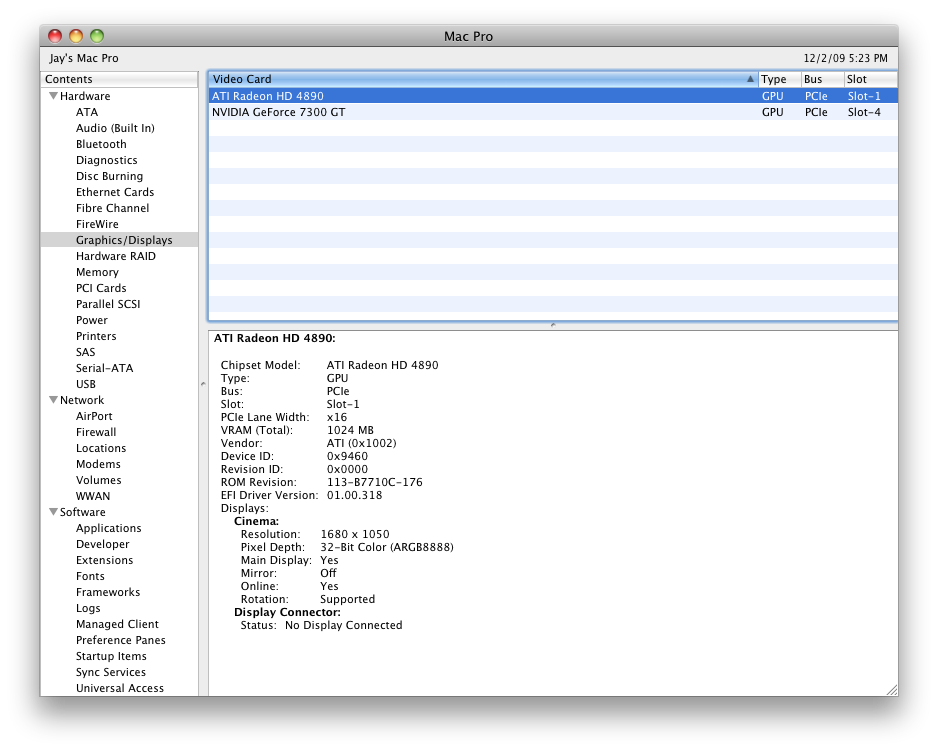The image size is (938, 751).
Task: Select Managed Client entry
Action: pyautogui.click(x=117, y=624)
